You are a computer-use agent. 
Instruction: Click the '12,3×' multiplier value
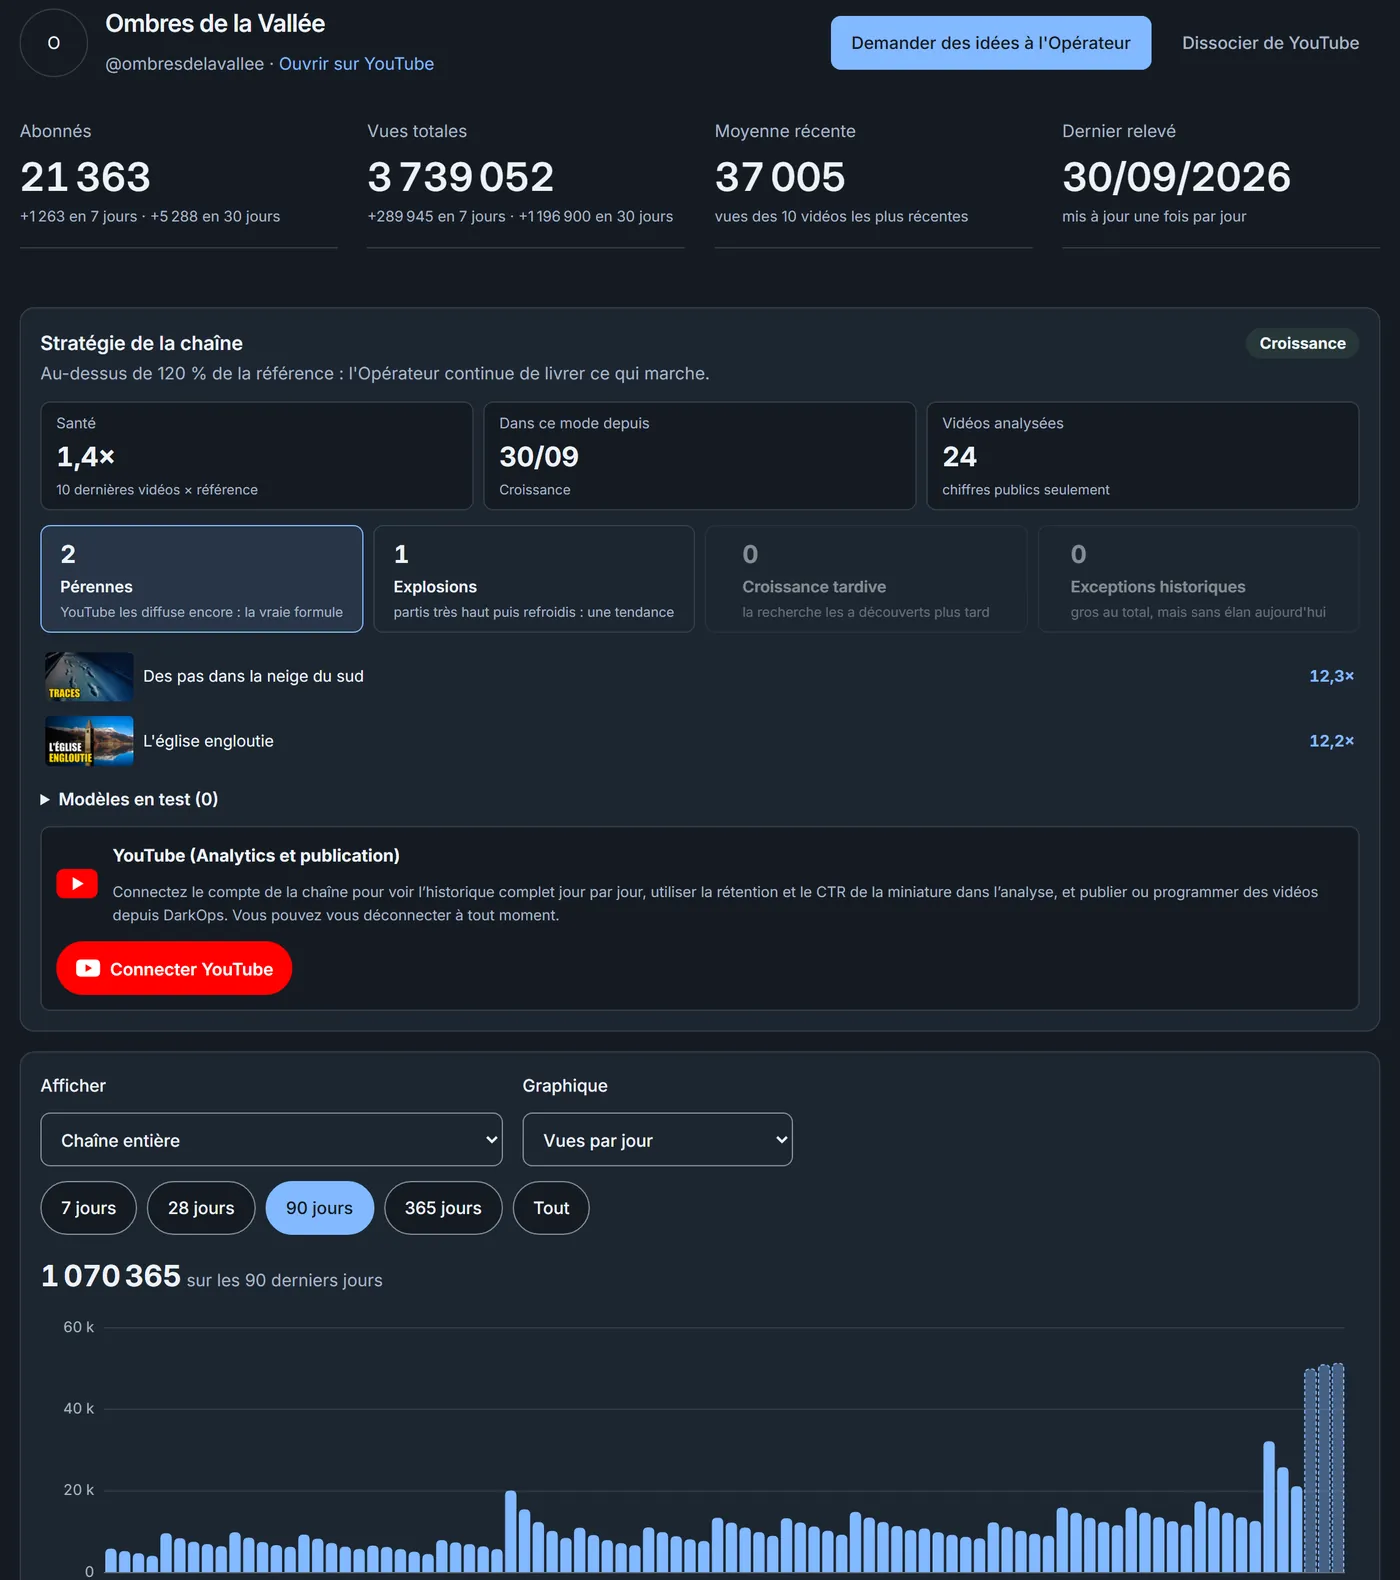(1331, 676)
